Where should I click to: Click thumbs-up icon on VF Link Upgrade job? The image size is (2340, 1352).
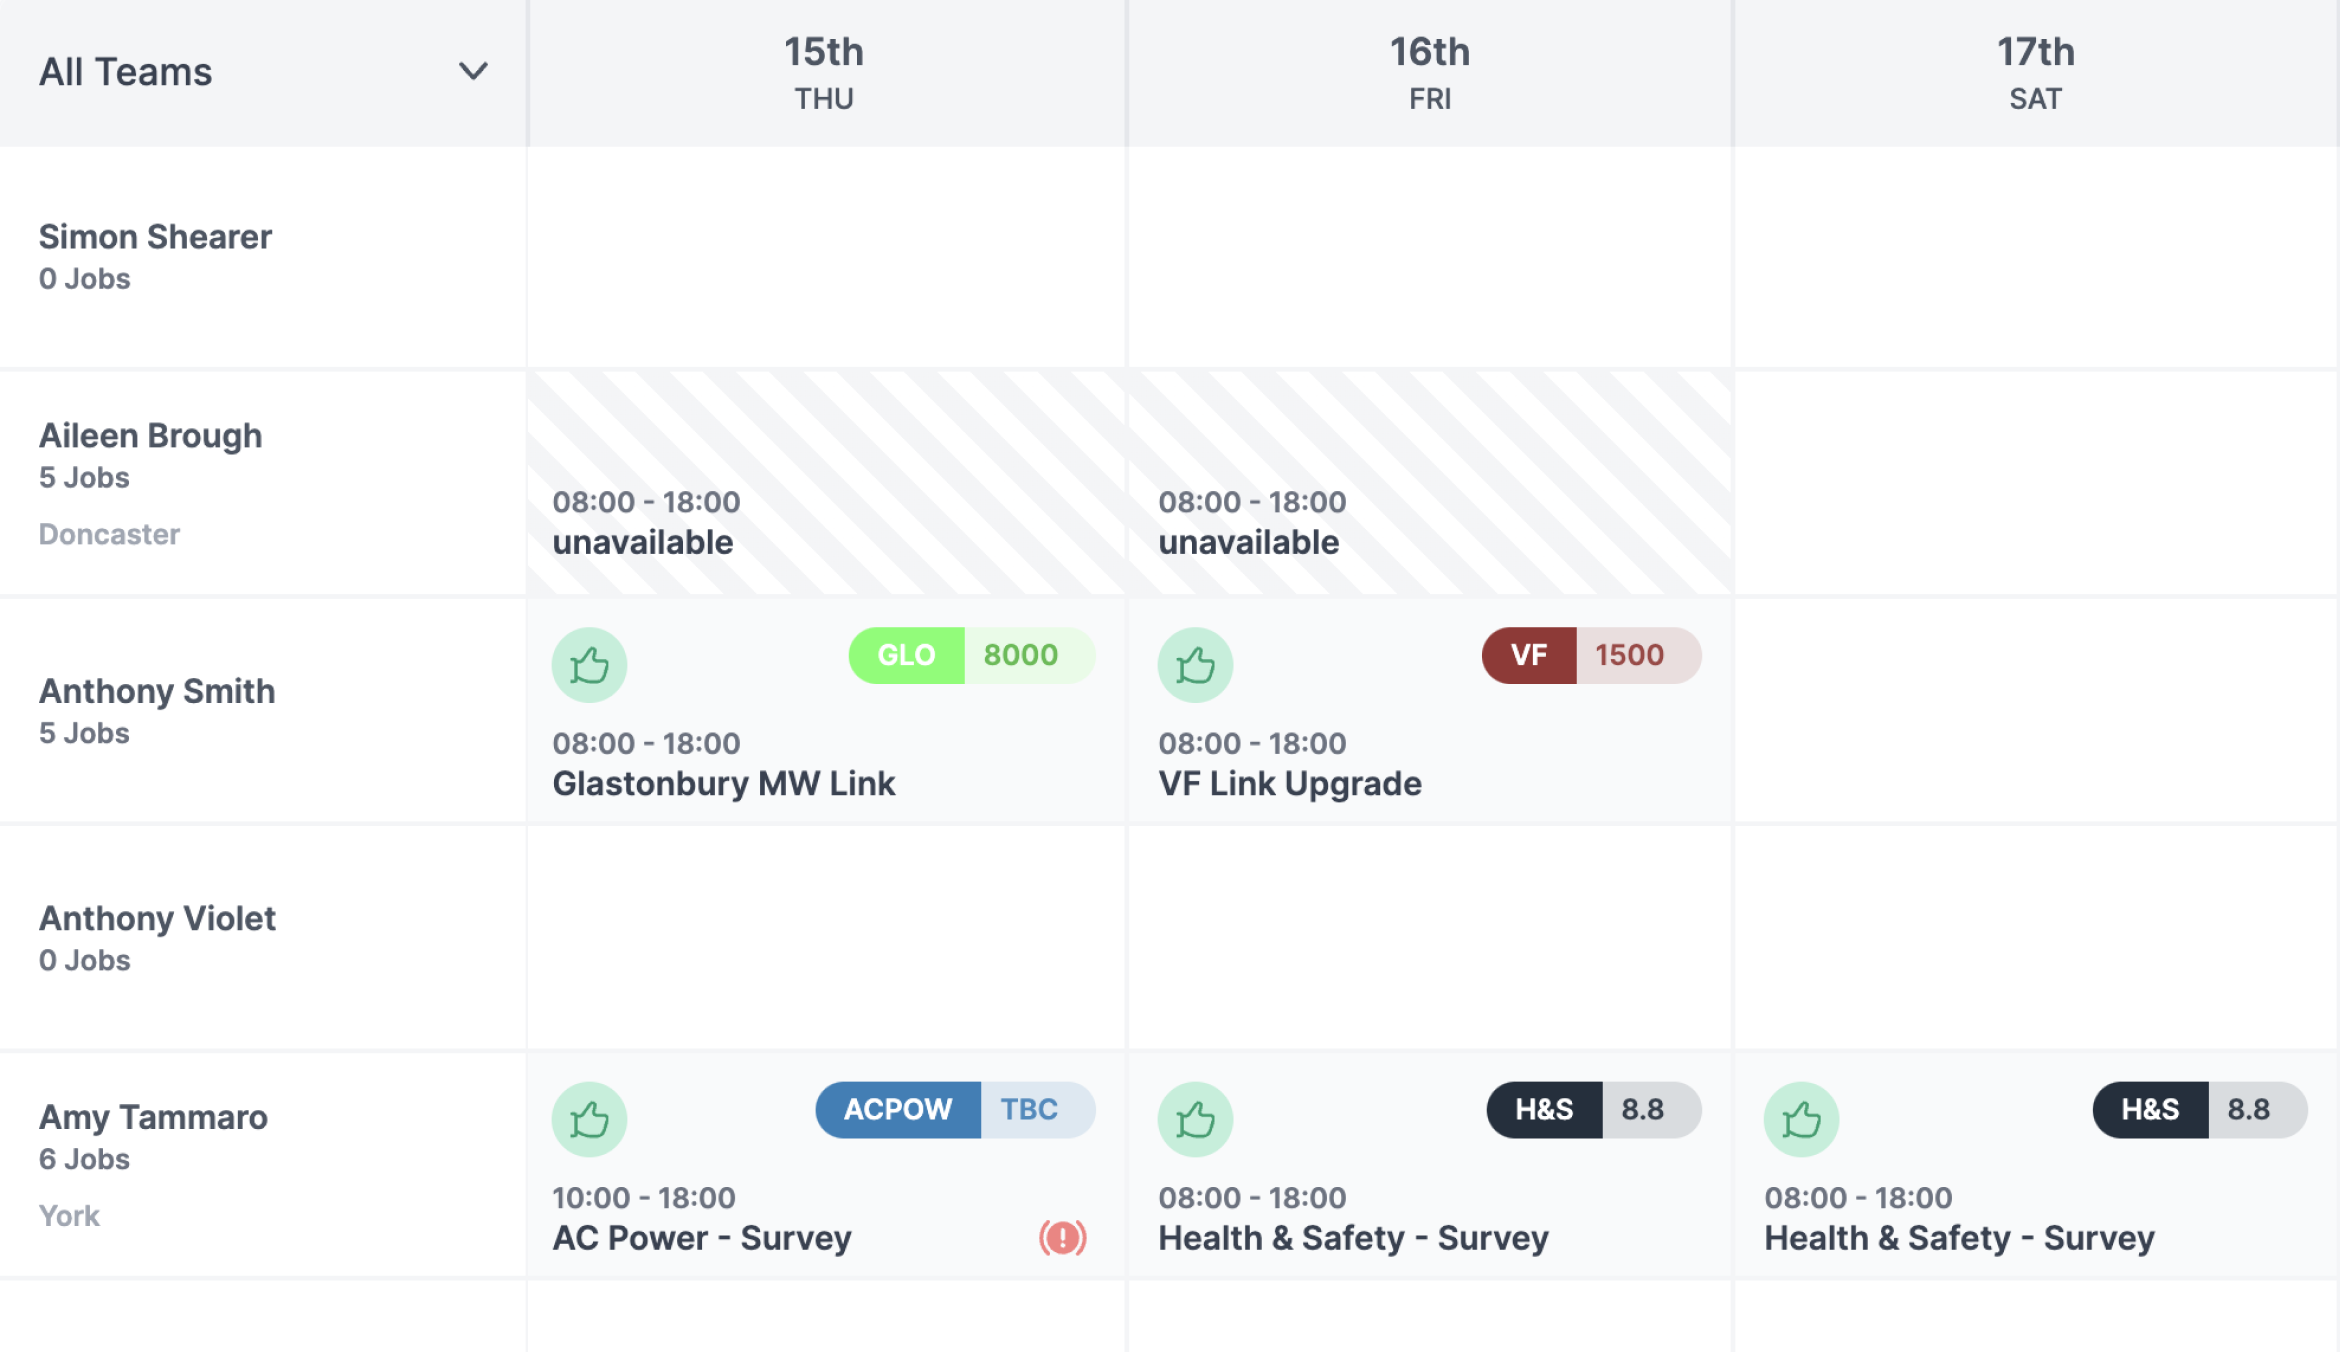pyautogui.click(x=1195, y=665)
